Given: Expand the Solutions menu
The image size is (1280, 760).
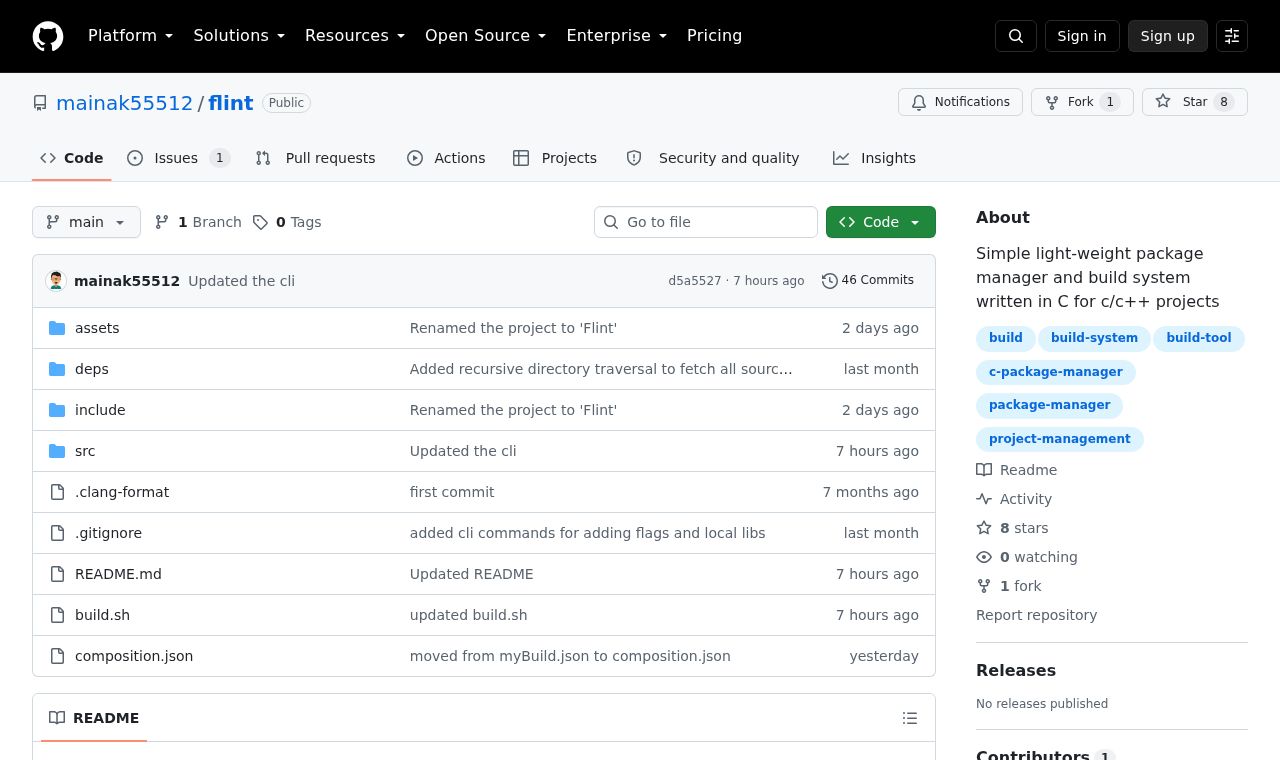Looking at the screenshot, I should pyautogui.click(x=239, y=36).
